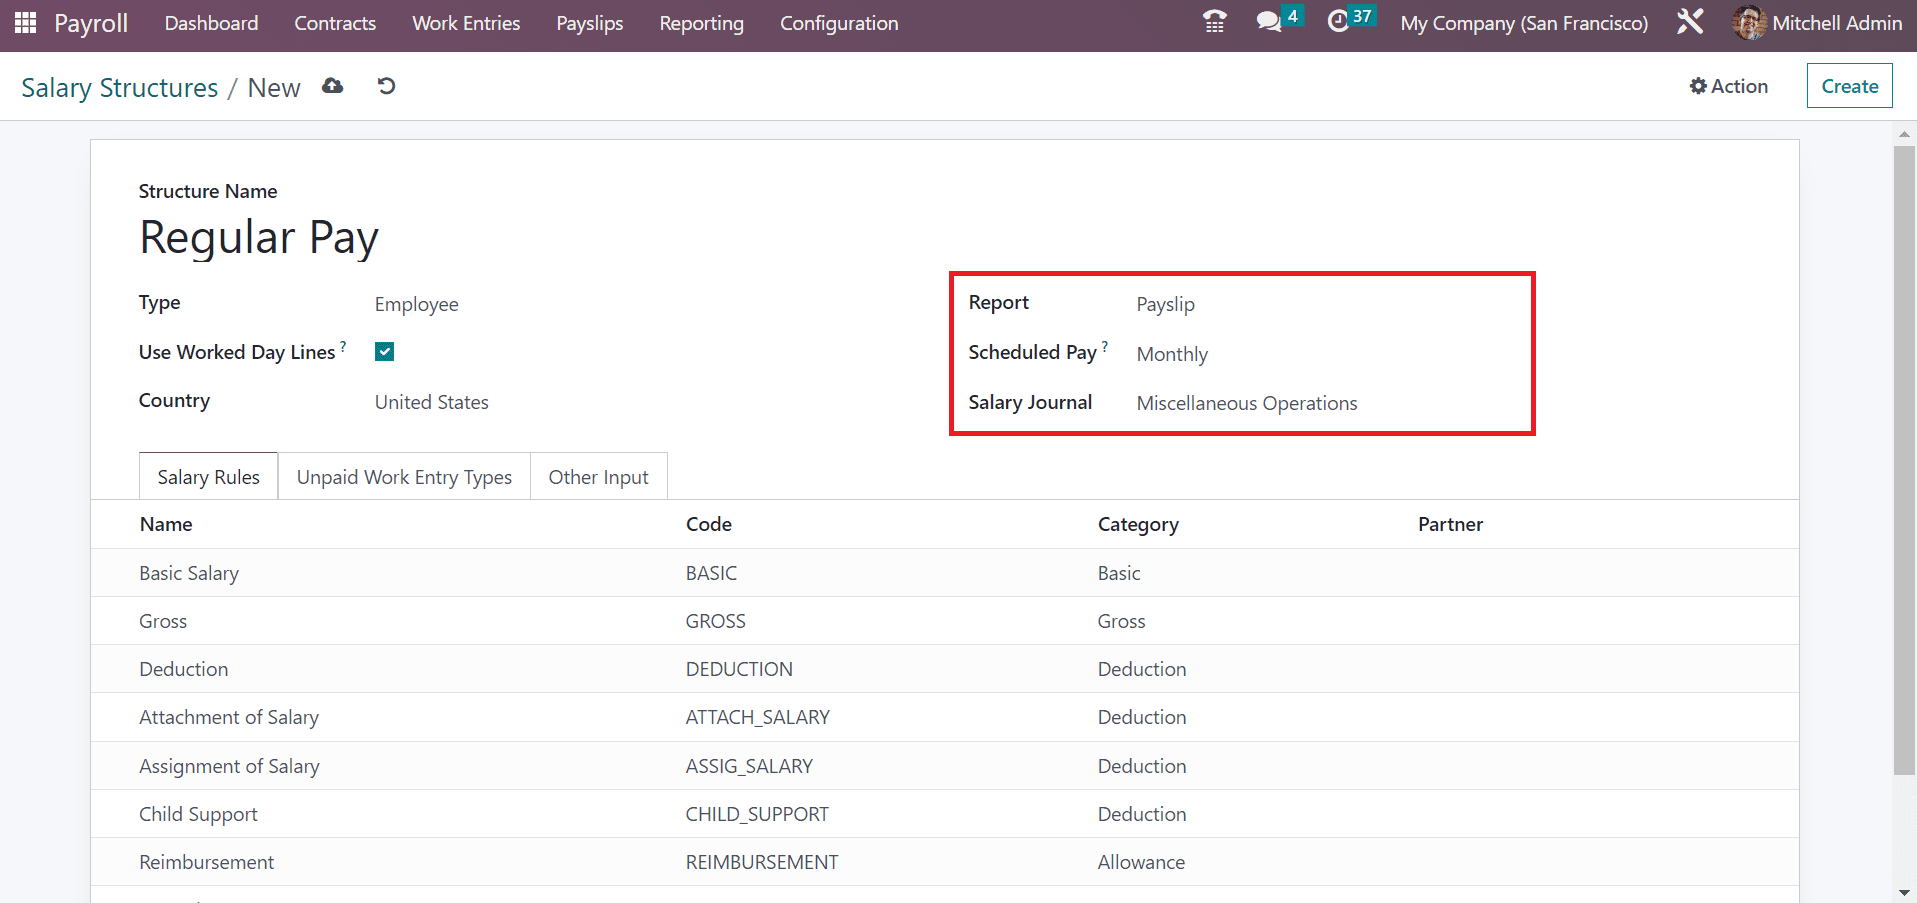Screen dimensions: 1917x903
Task: Click the discard changes undo icon
Action: coord(386,87)
